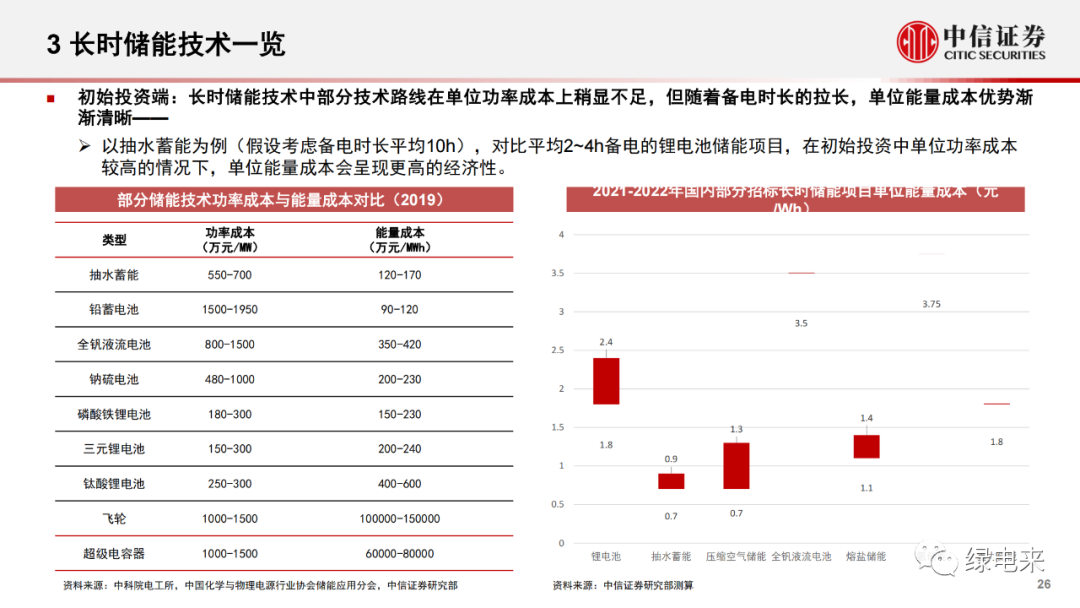Select the slide title 3 长时储能技术一览
1080x608 pixels.
(x=165, y=45)
